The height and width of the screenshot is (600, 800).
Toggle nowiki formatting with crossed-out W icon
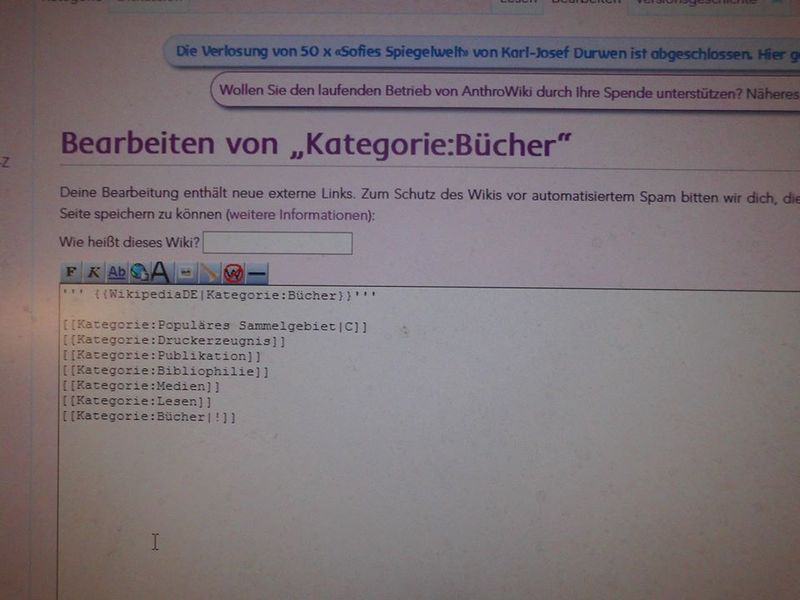233,274
